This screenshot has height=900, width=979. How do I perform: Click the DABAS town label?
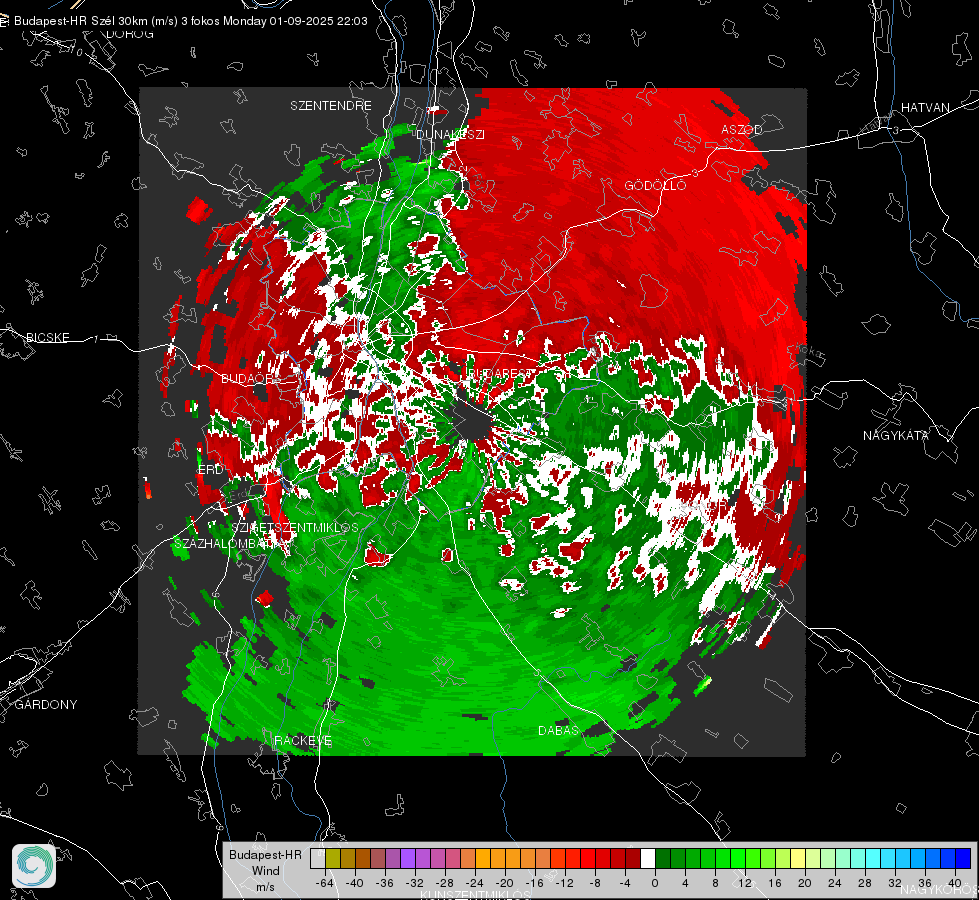pyautogui.click(x=558, y=730)
